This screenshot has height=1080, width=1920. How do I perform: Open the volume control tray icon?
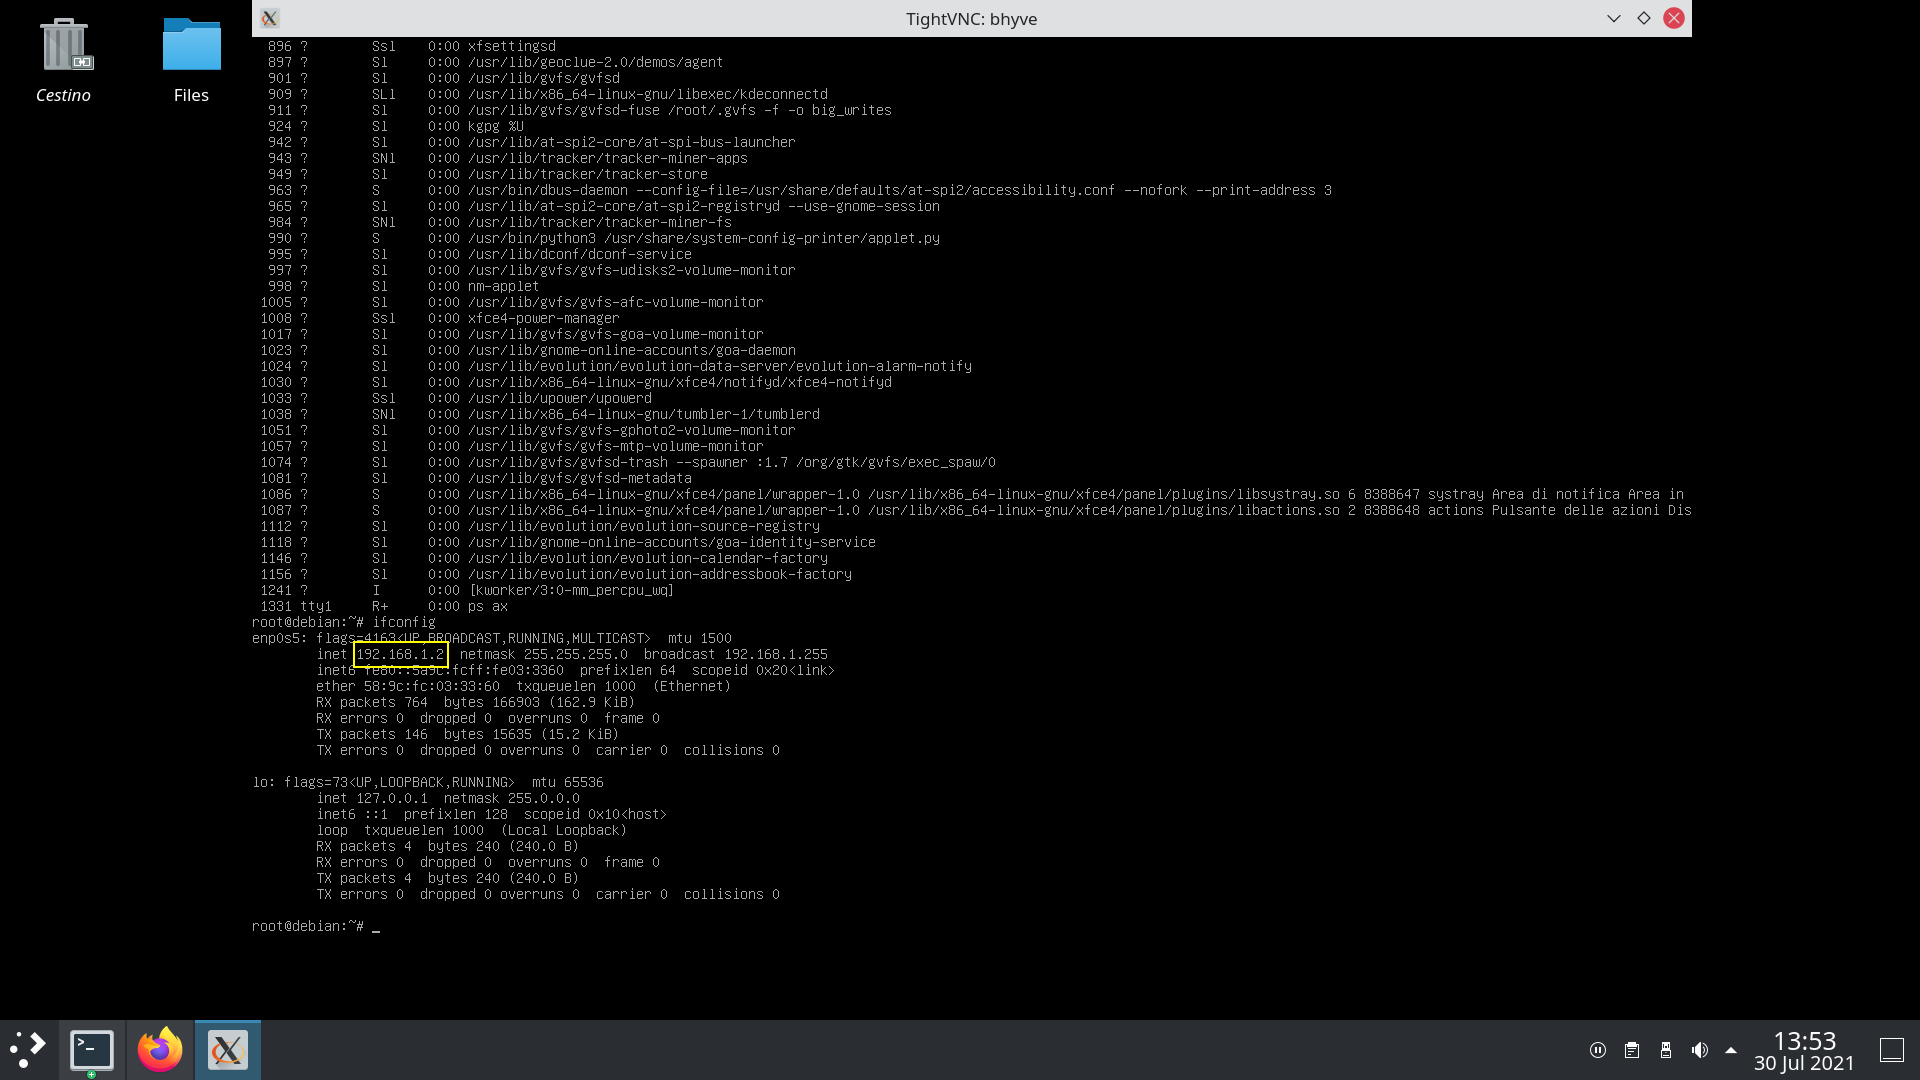(1699, 1050)
